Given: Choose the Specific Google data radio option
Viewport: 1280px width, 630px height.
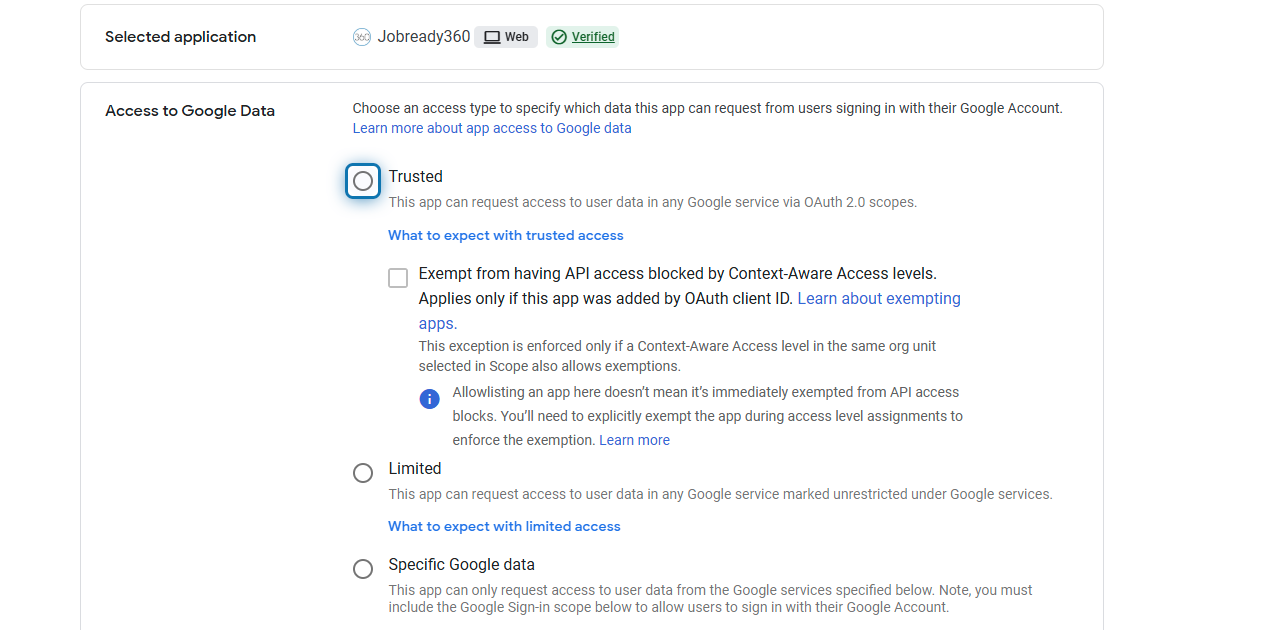Looking at the screenshot, I should pos(363,569).
